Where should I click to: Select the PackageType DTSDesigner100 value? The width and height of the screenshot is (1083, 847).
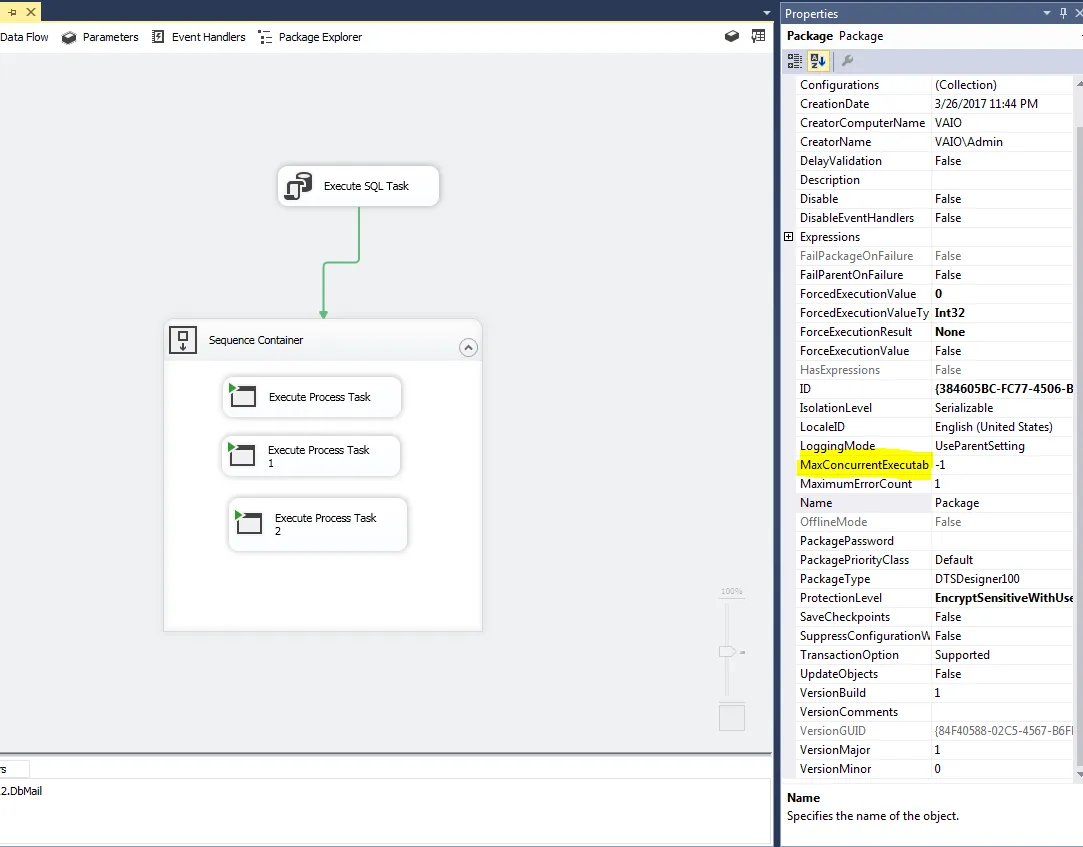pos(1002,579)
